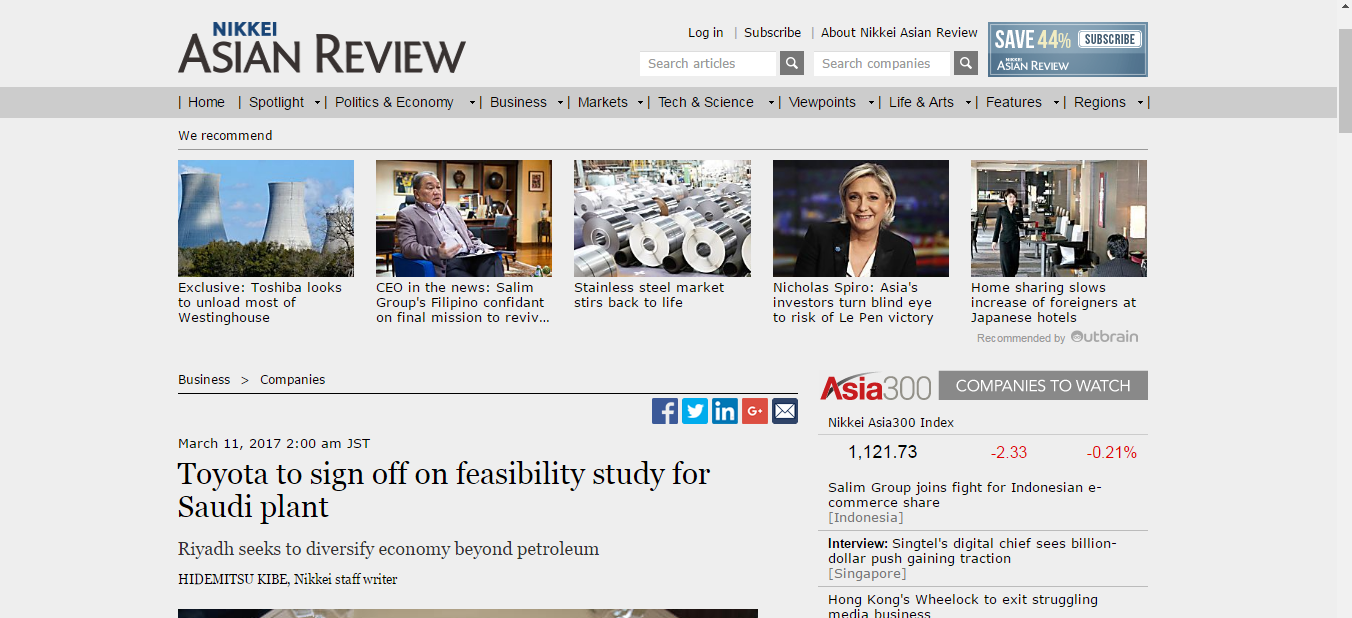The height and width of the screenshot is (618, 1352).
Task: Click the percent change -0.21%
Action: 1112,453
